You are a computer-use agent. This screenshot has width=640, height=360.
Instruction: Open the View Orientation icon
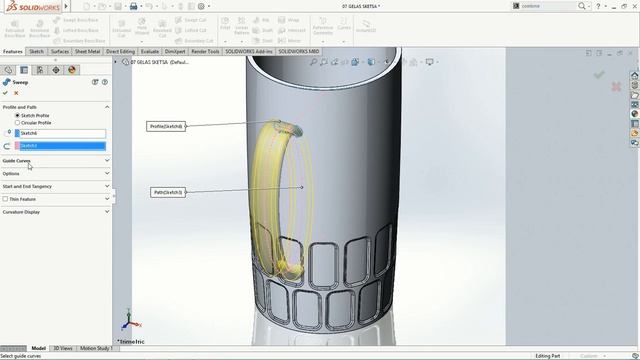point(355,62)
